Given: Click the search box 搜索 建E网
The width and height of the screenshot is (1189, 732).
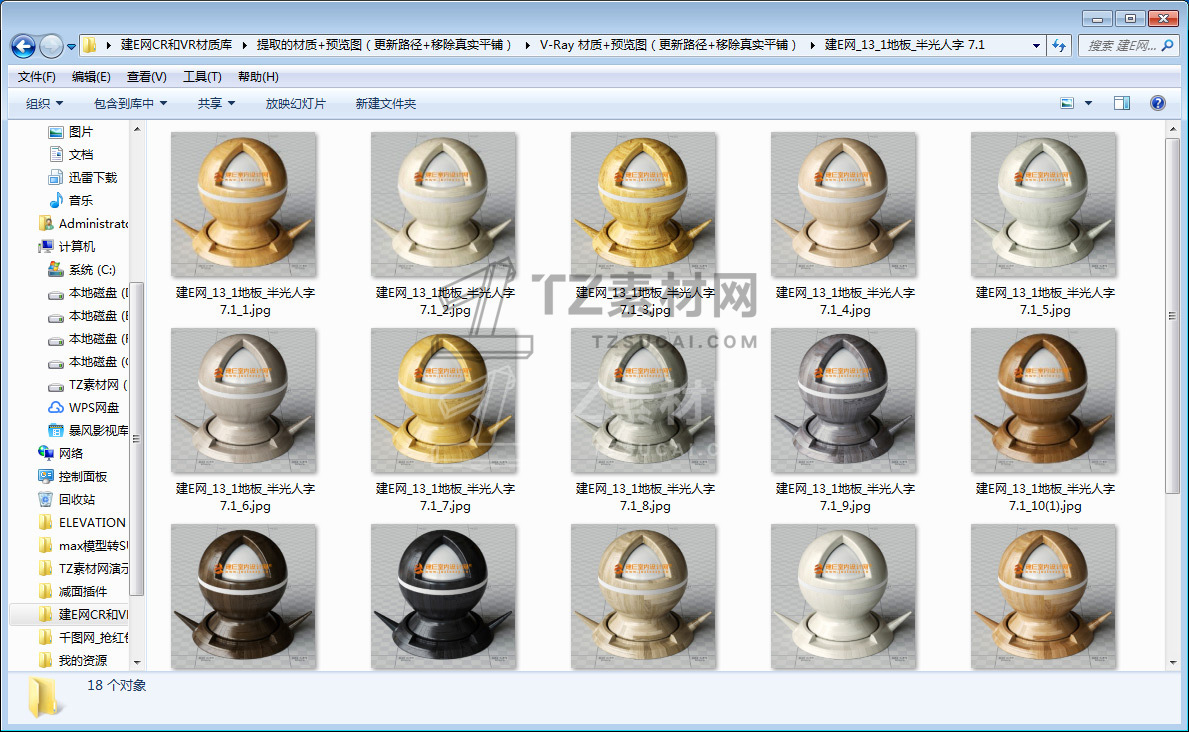Looking at the screenshot, I should pos(1120,46).
